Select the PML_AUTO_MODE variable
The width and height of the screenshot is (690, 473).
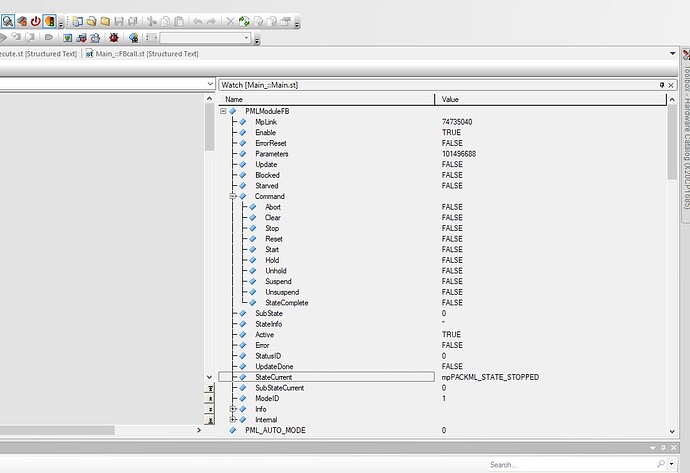[x=275, y=430]
